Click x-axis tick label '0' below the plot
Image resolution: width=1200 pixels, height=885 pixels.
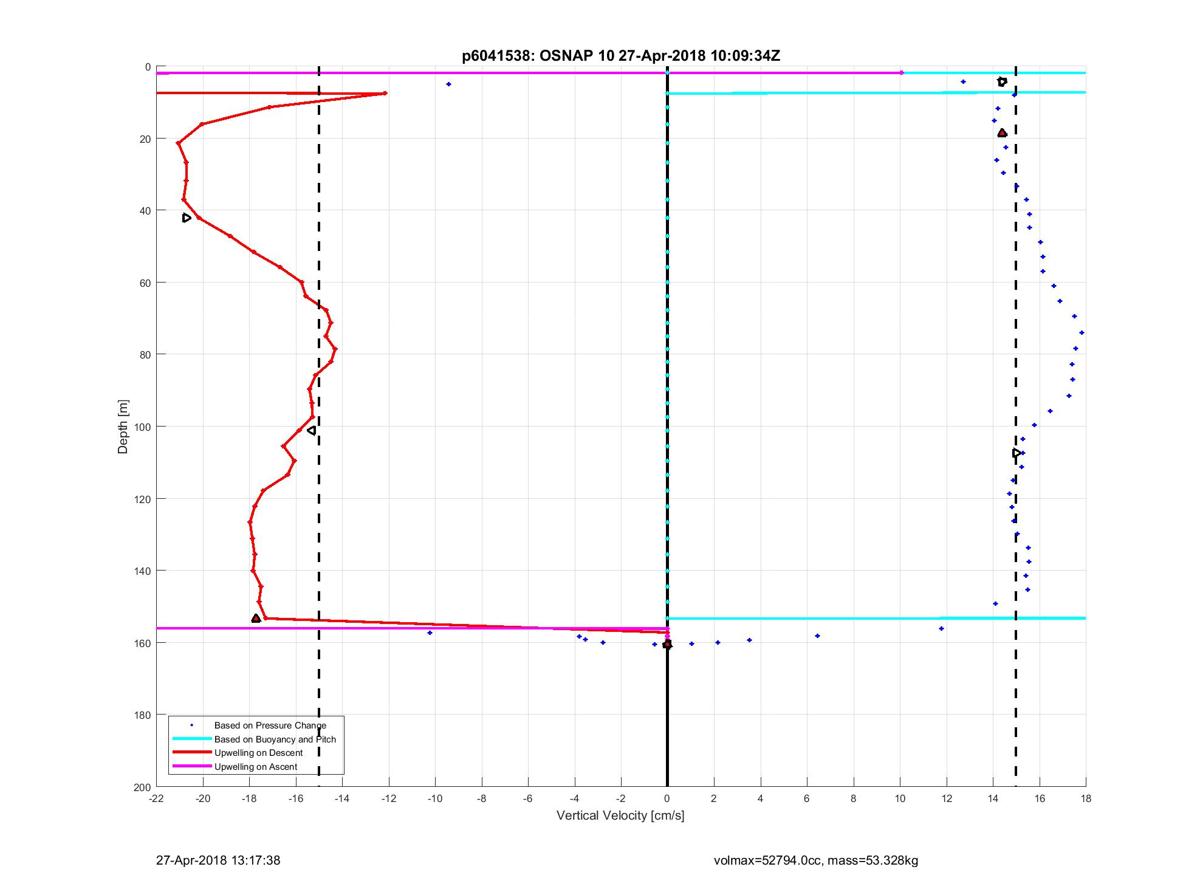coord(668,799)
